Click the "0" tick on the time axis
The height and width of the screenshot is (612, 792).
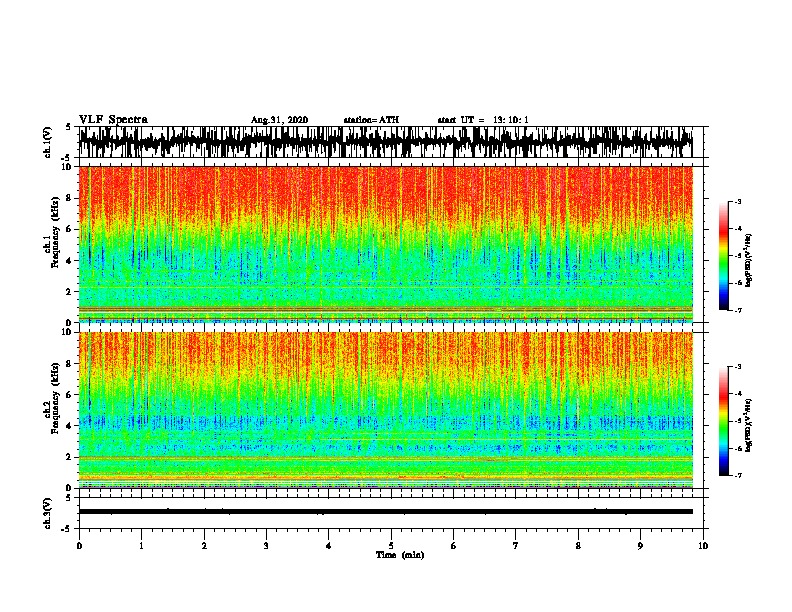click(x=79, y=546)
